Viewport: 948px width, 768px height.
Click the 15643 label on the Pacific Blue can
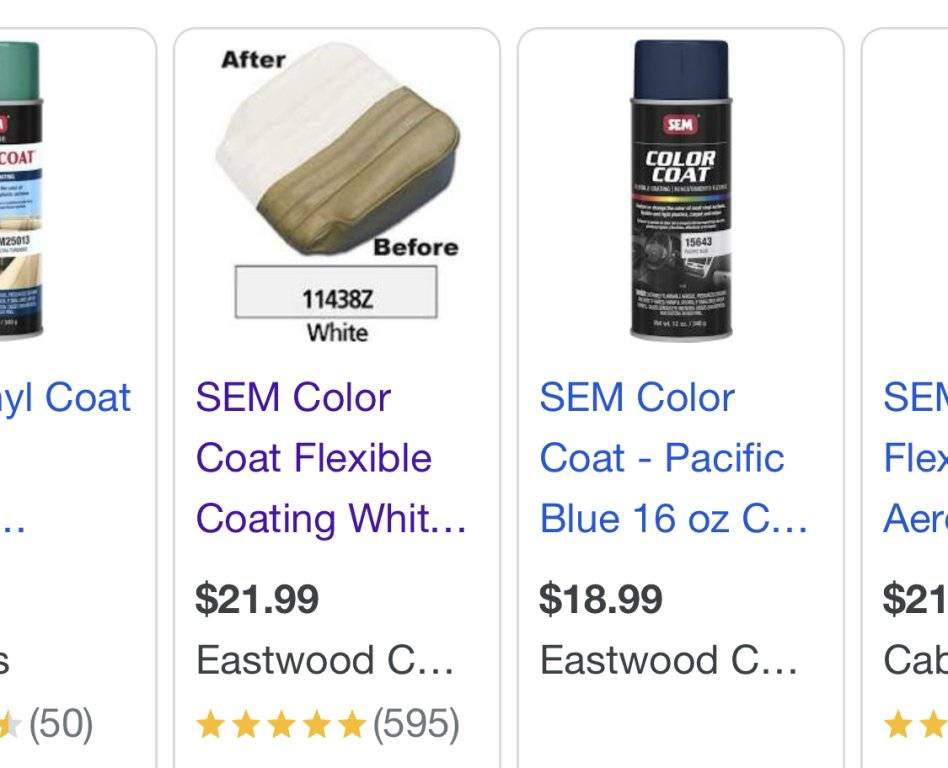[697, 244]
